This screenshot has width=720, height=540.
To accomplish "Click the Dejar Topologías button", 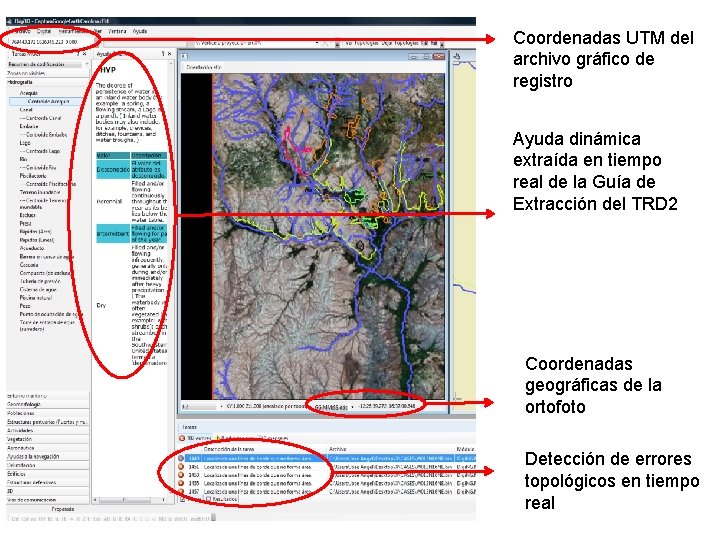I will [399, 43].
